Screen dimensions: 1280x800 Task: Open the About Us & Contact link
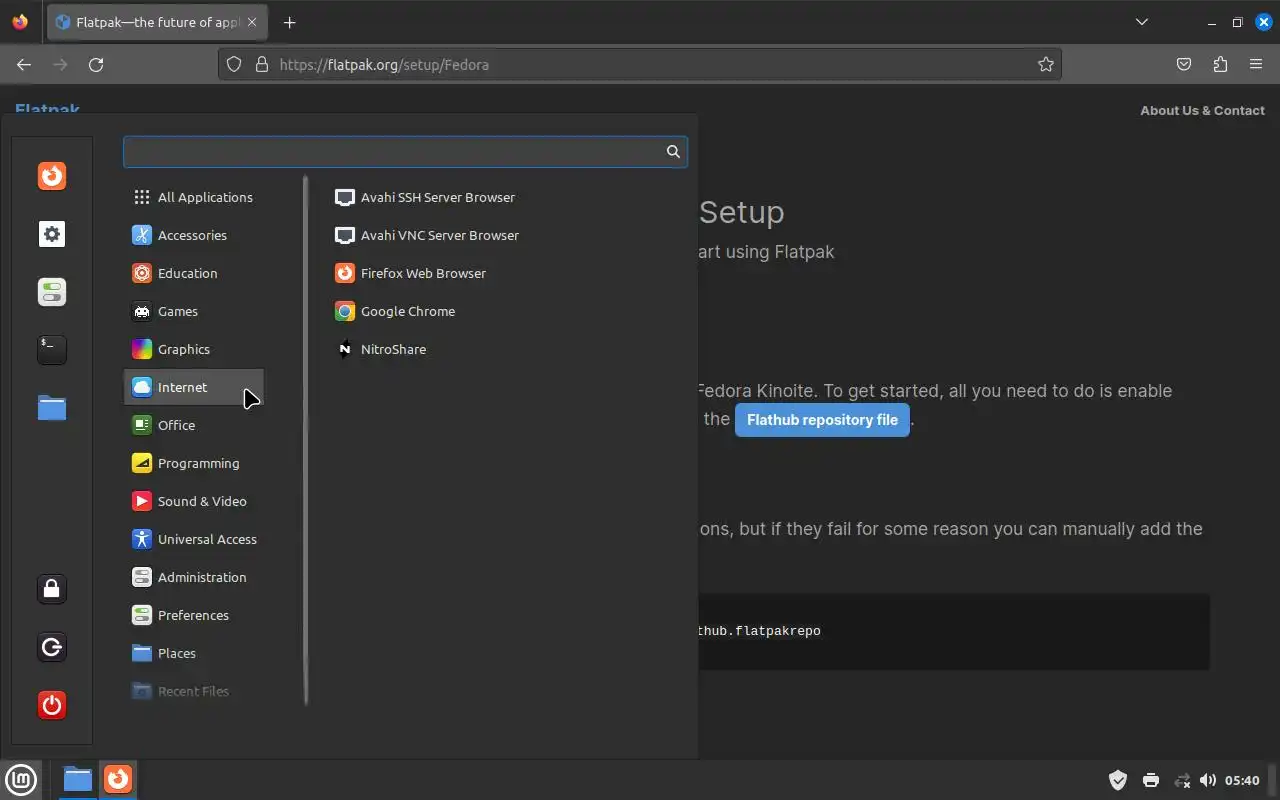1202,110
